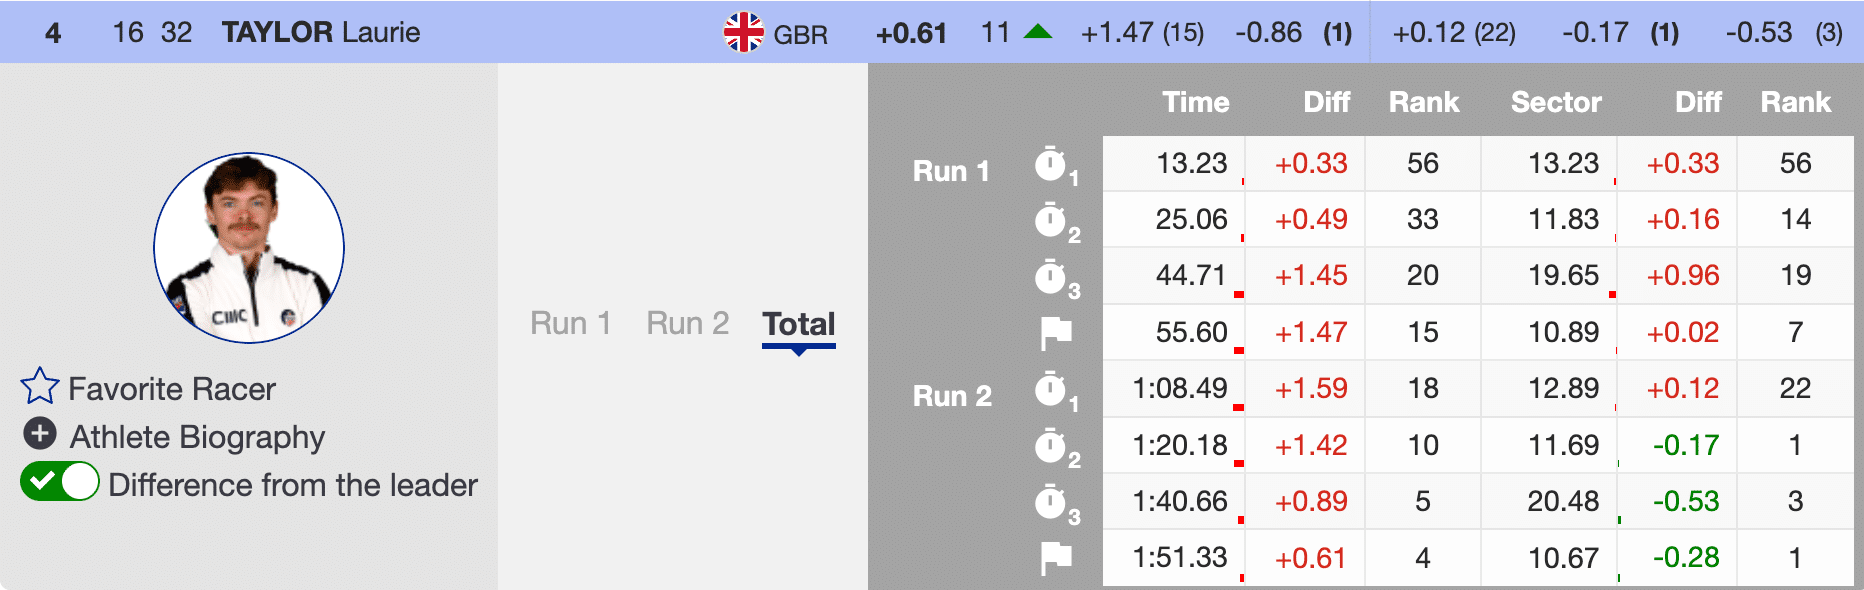The width and height of the screenshot is (1864, 590).
Task: Switch to the Run 2 tab
Action: tap(688, 323)
